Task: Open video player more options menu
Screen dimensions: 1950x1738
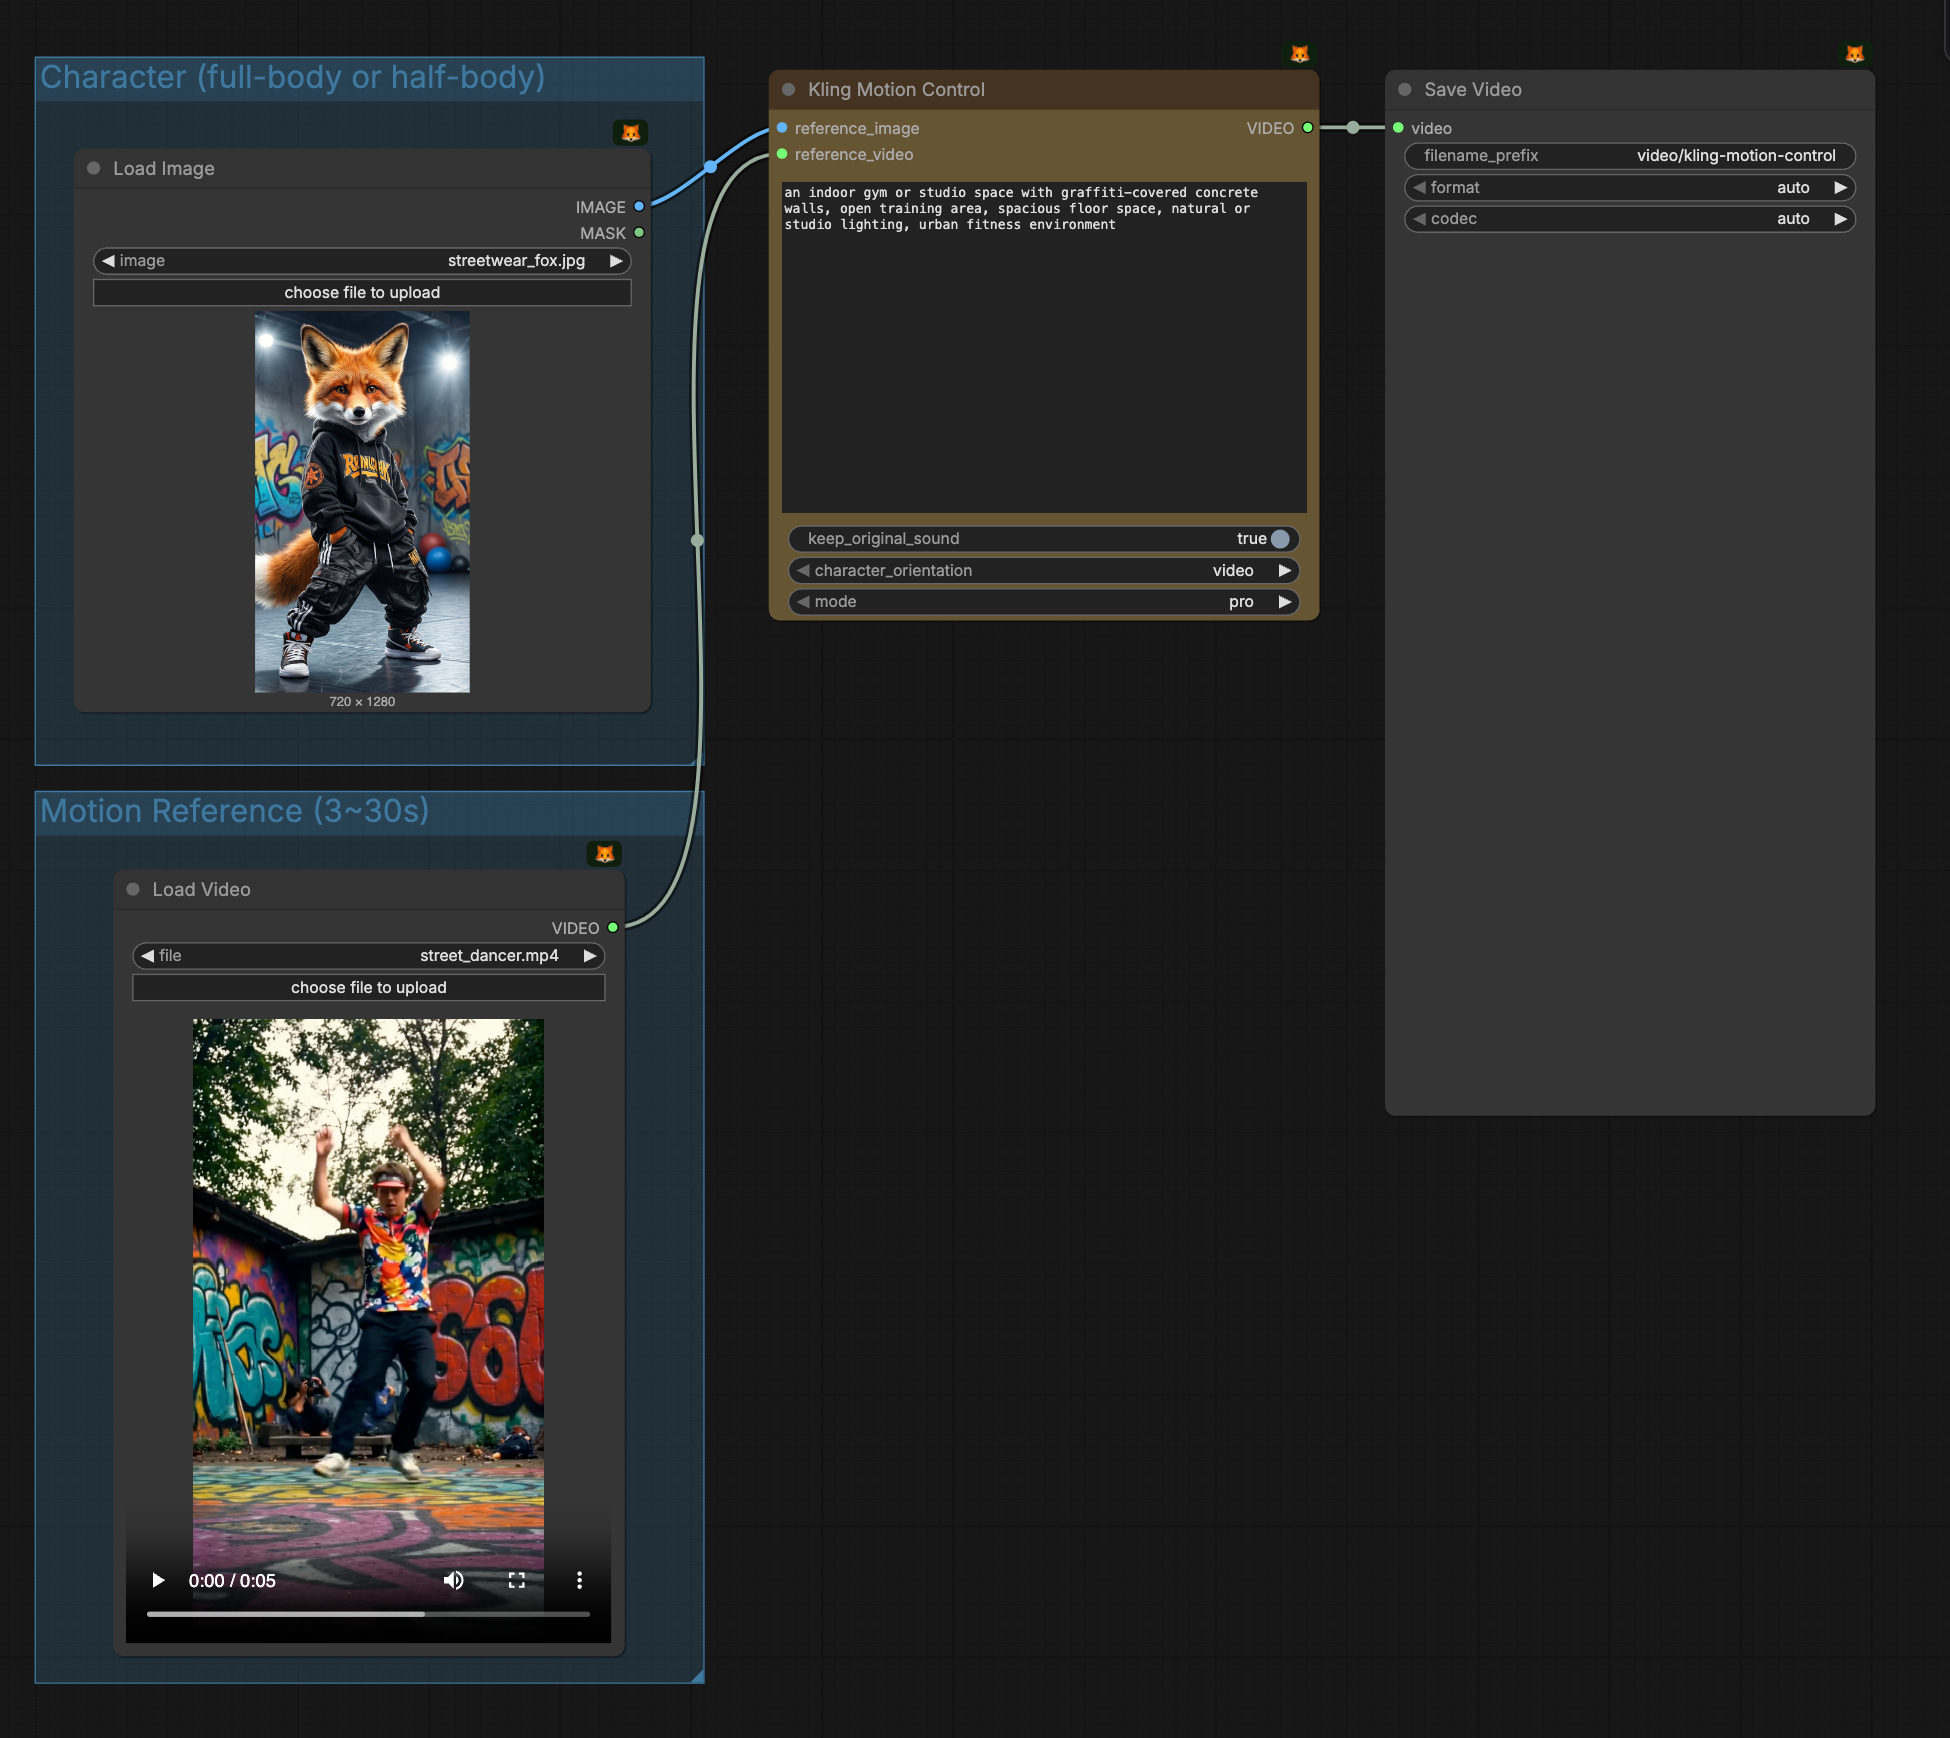Action: click(579, 1580)
